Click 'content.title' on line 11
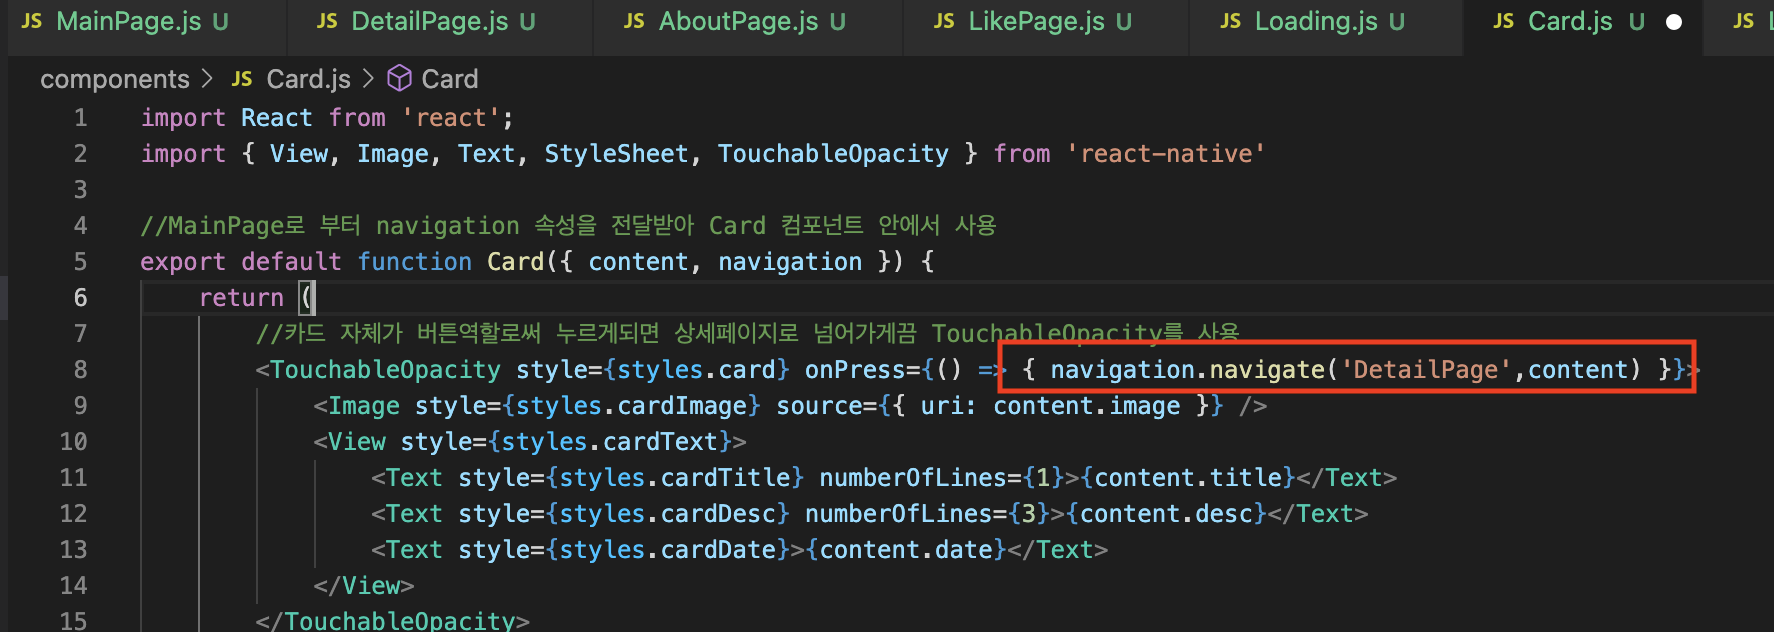This screenshot has width=1774, height=632. pos(1188,478)
